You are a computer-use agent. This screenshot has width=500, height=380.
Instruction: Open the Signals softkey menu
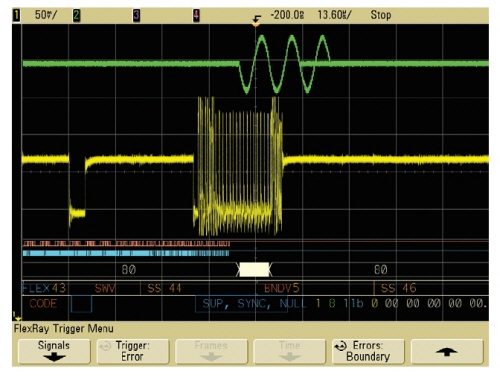(x=54, y=351)
